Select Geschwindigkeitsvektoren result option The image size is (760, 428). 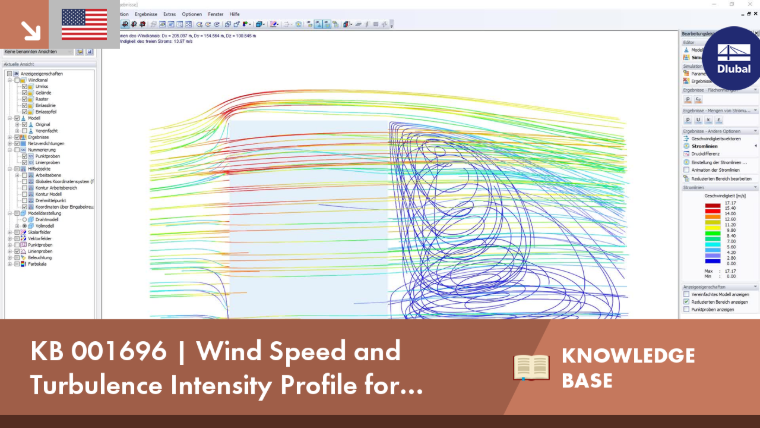tap(715, 139)
